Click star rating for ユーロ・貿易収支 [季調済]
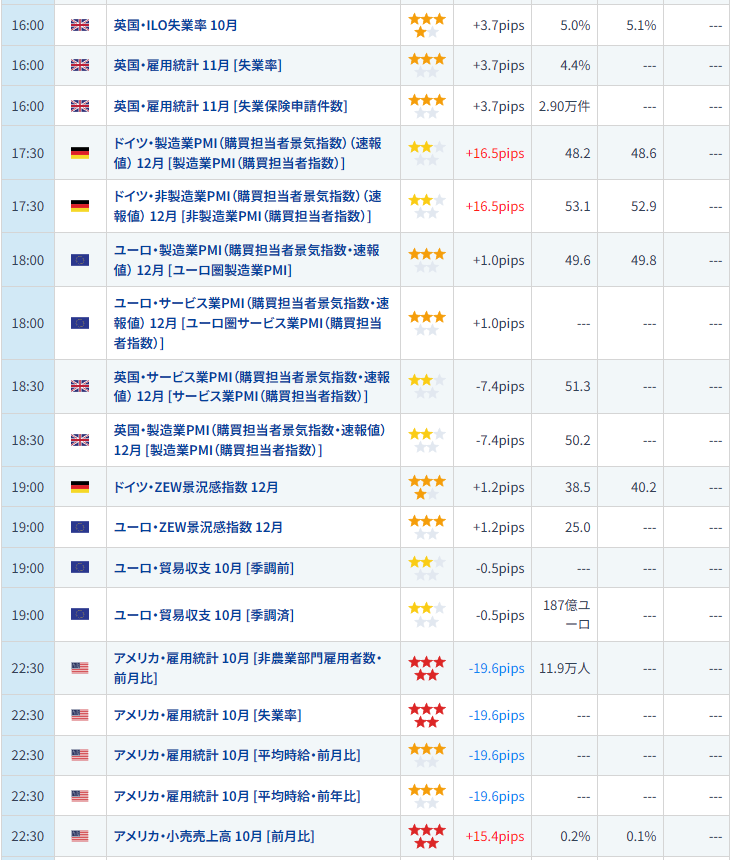This screenshot has width=732, height=860. [427, 614]
